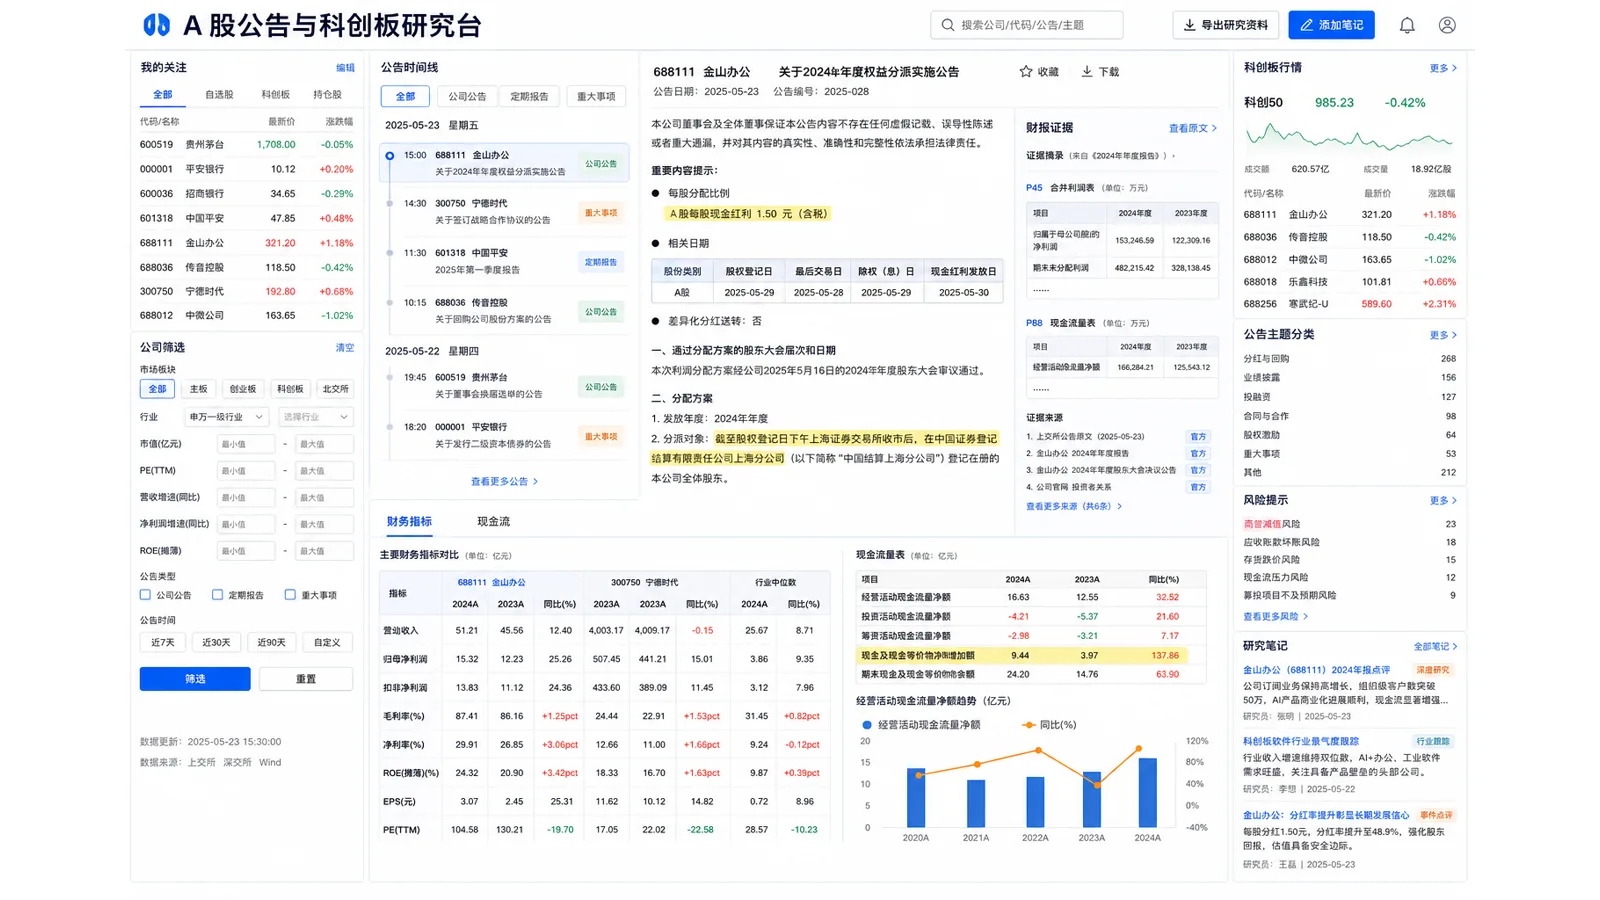Click 商誉减值风险 risk item
The width and height of the screenshot is (1600, 900).
click(1272, 524)
